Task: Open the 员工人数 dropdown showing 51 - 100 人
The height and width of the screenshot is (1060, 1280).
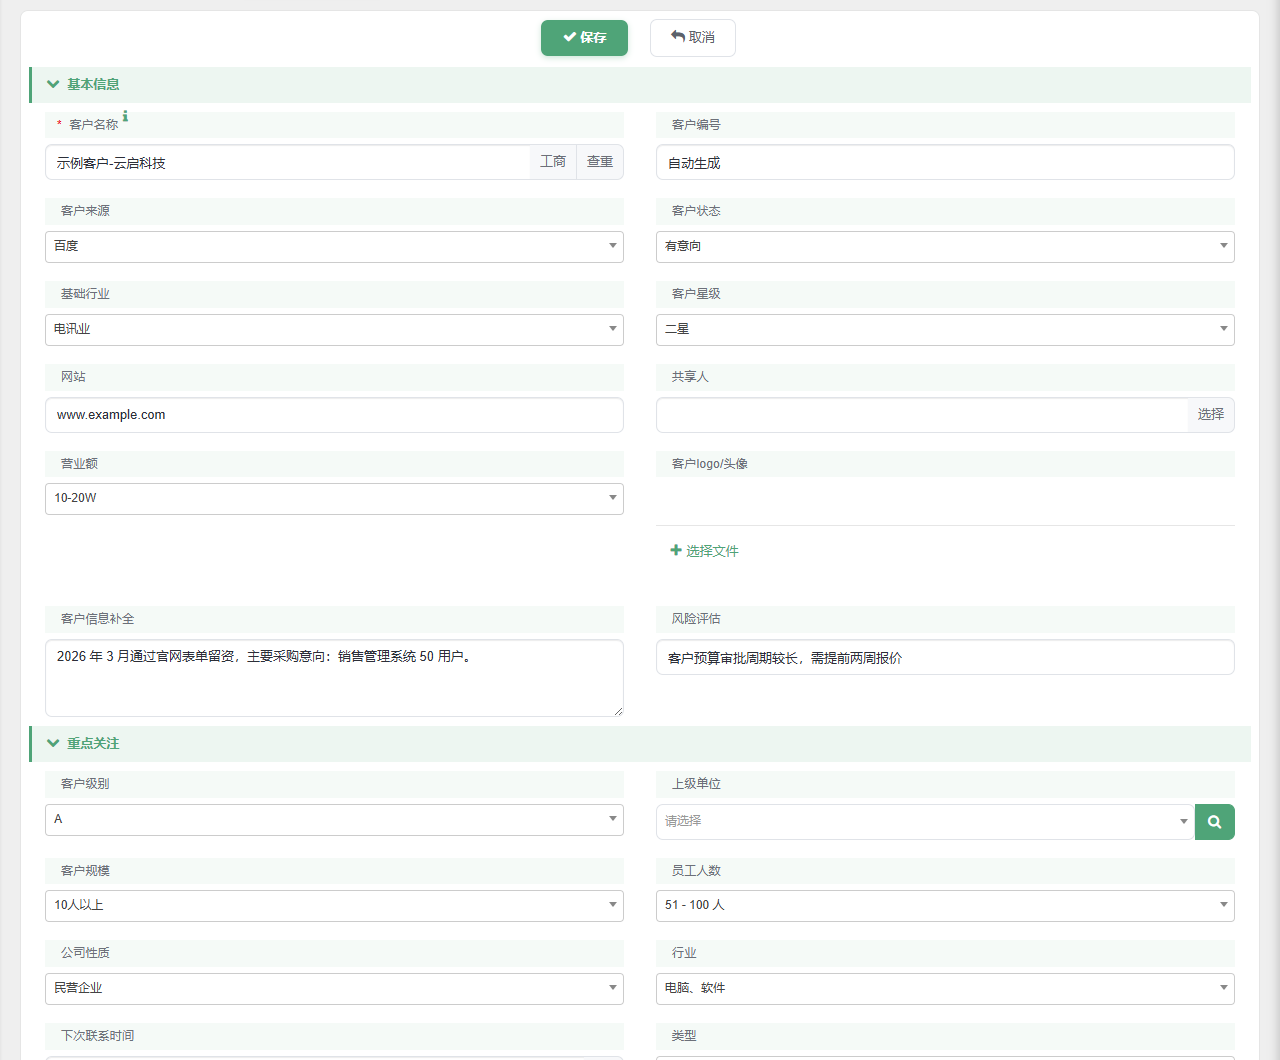Action: coord(945,906)
